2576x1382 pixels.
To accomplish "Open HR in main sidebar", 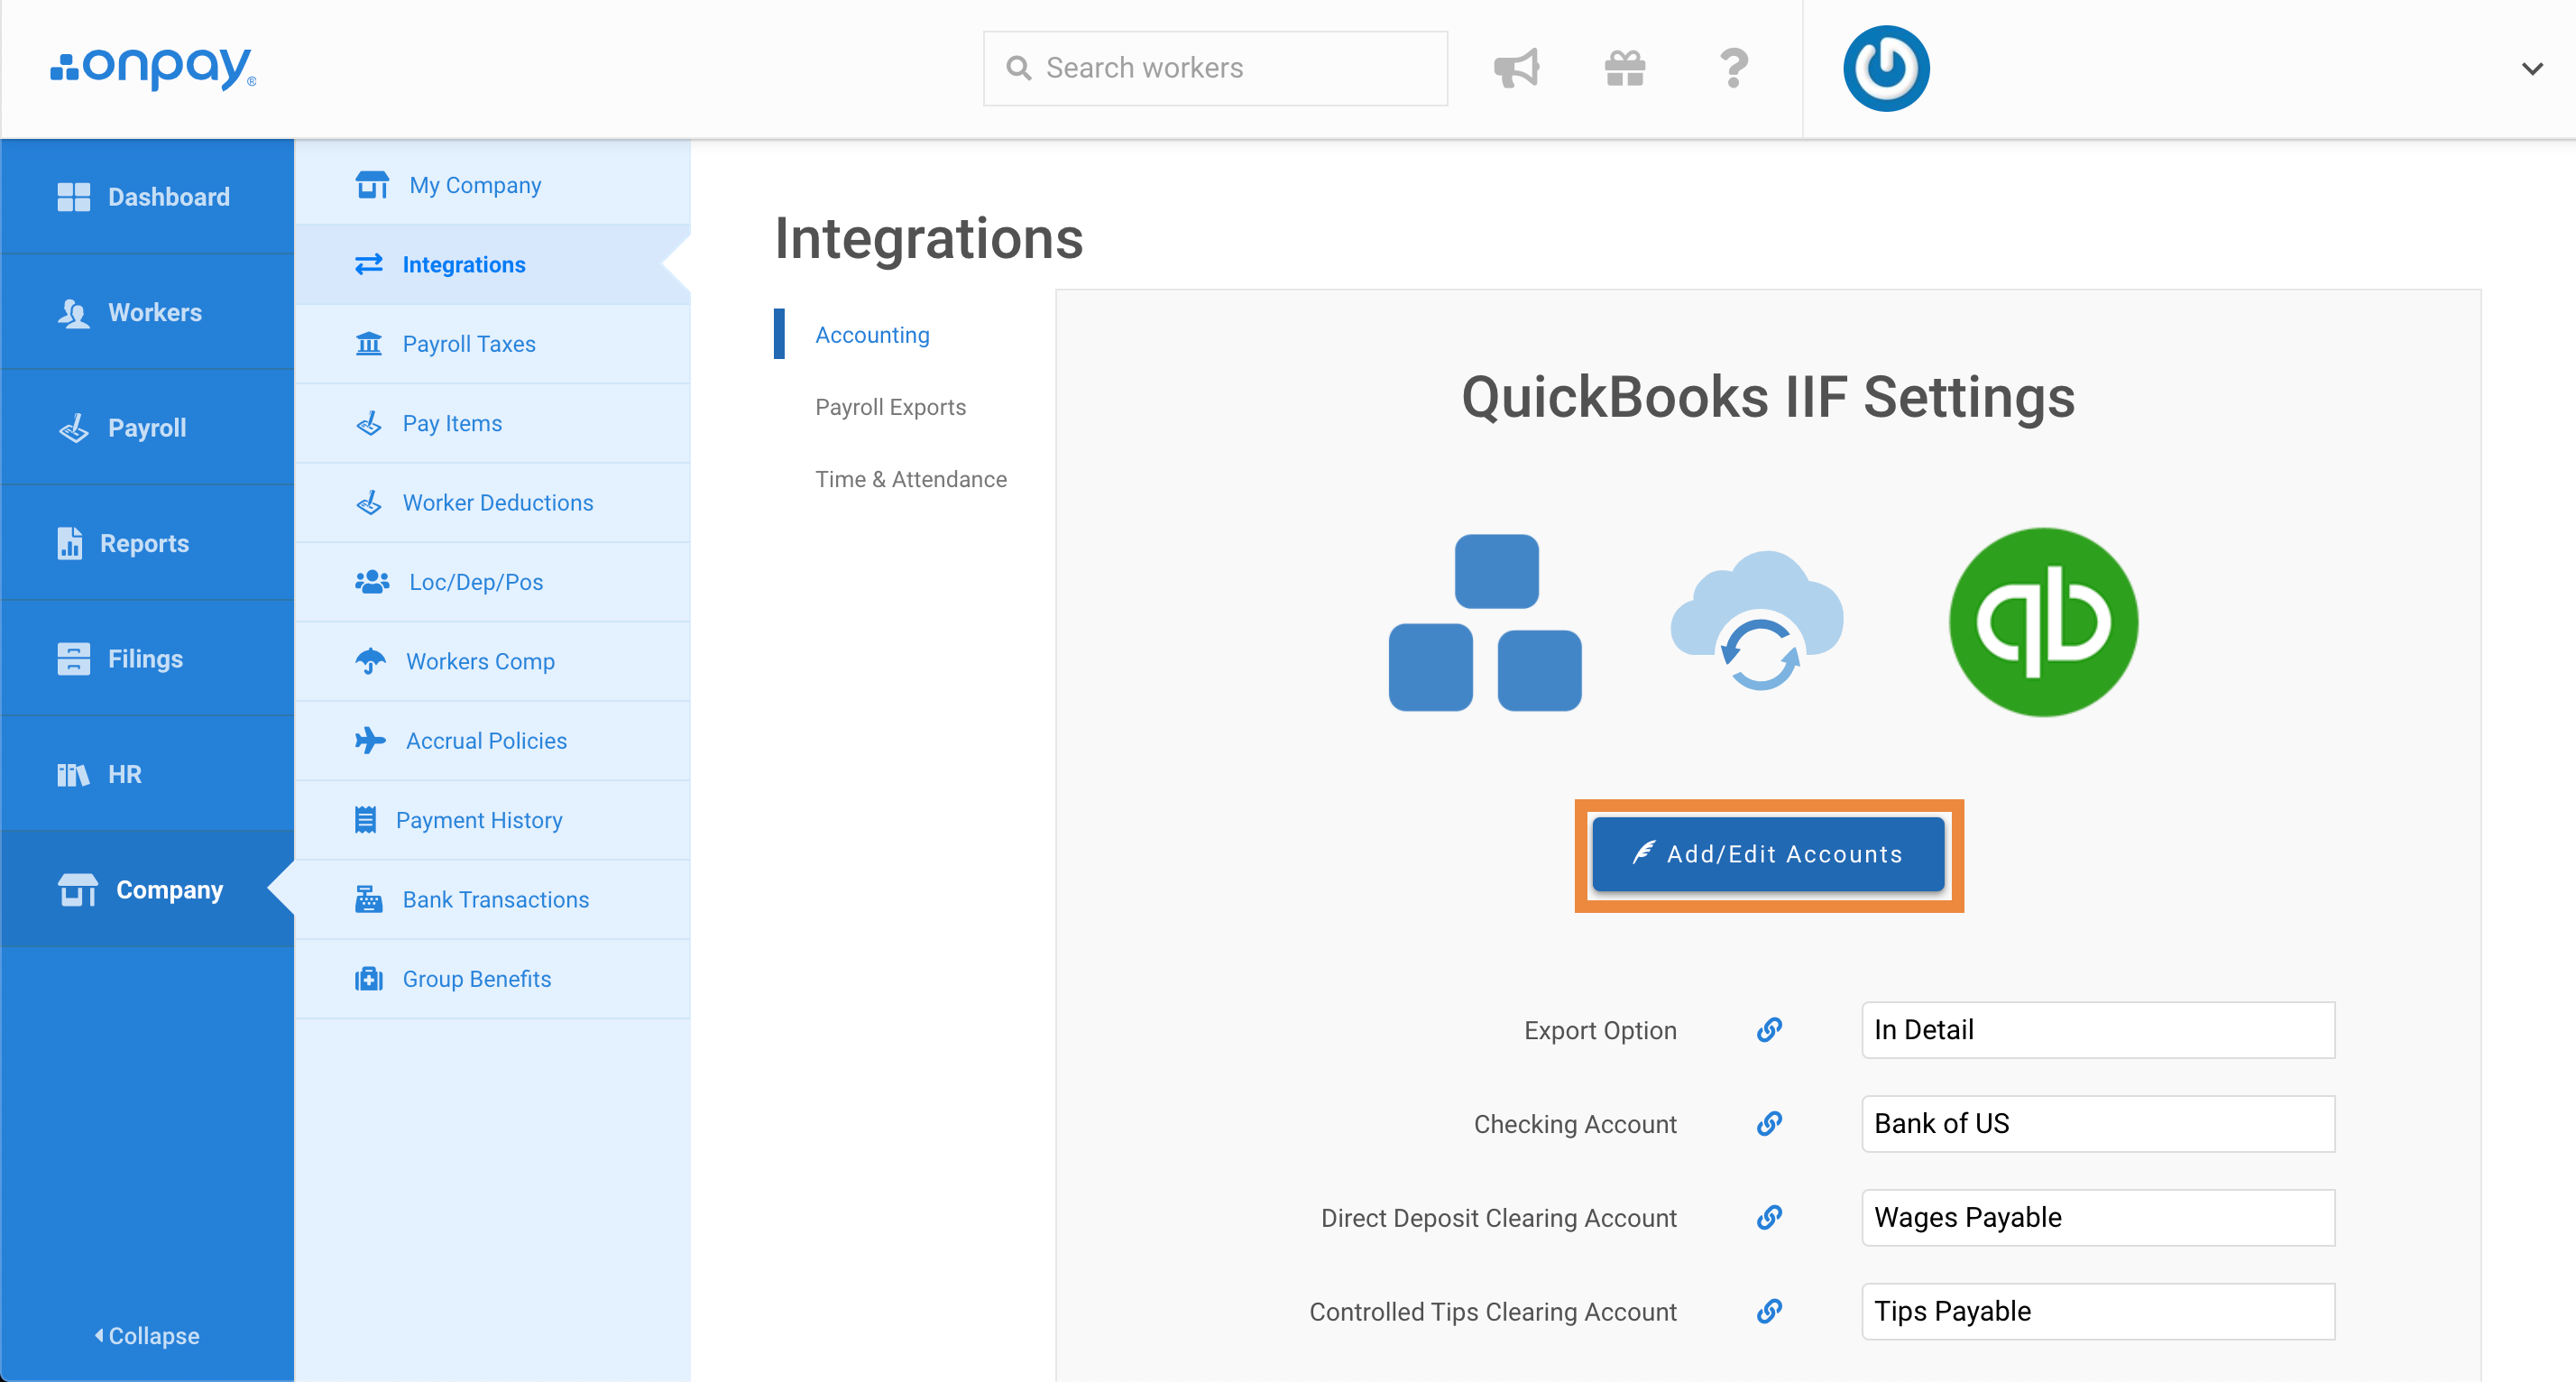I will (x=147, y=774).
